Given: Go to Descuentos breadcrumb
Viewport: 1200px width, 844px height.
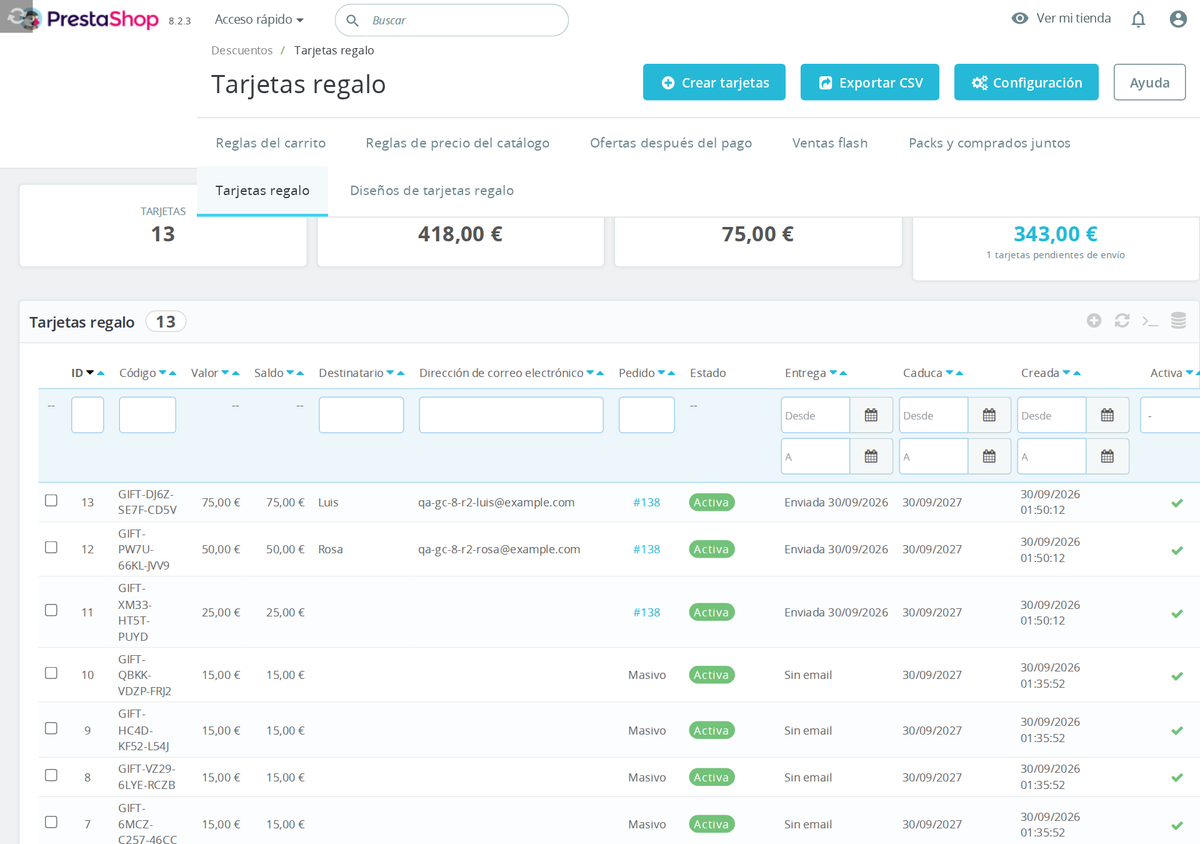Looking at the screenshot, I should (242, 50).
